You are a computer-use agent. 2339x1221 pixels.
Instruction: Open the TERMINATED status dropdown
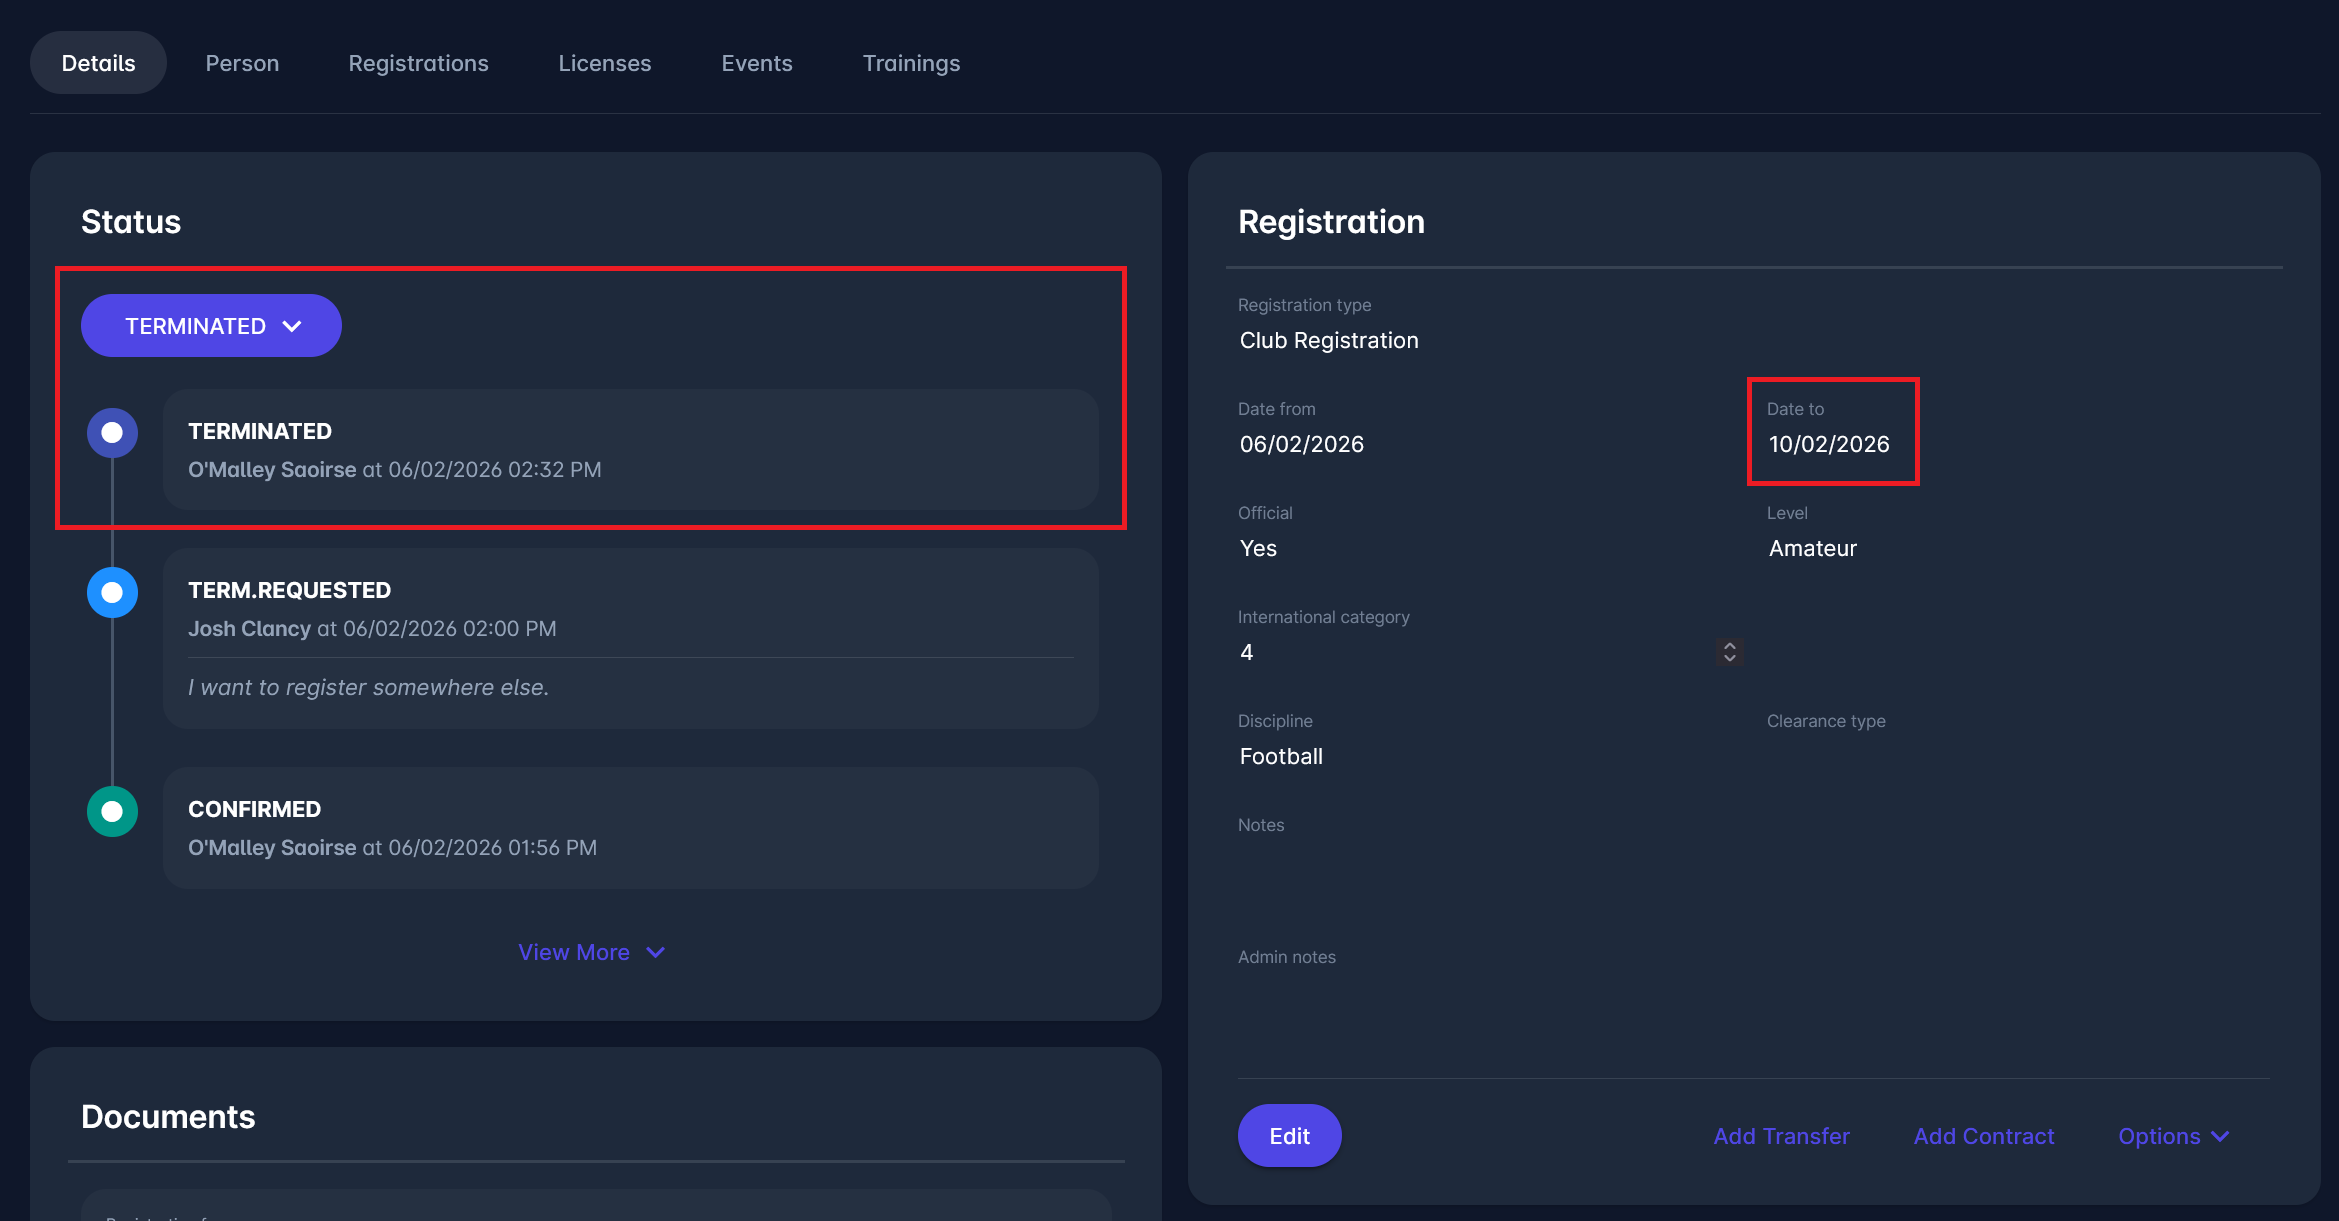click(211, 326)
